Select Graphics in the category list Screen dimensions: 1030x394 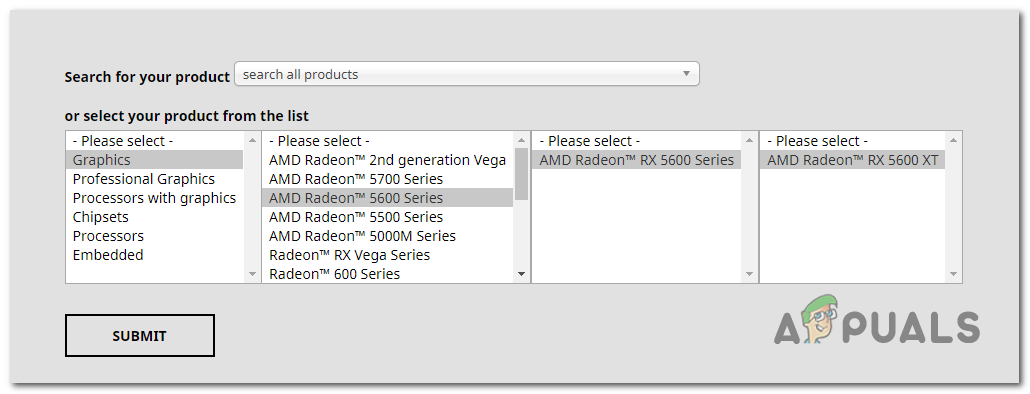pos(154,160)
